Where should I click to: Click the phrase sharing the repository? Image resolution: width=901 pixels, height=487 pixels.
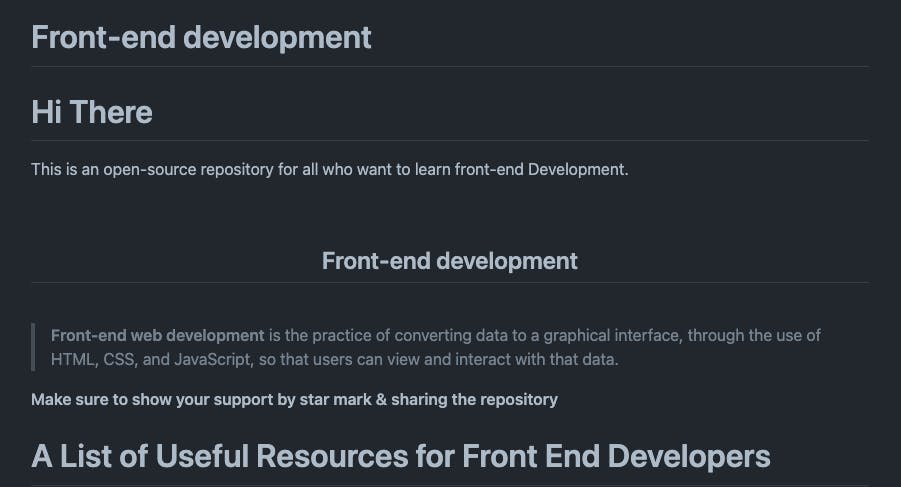click(x=475, y=399)
